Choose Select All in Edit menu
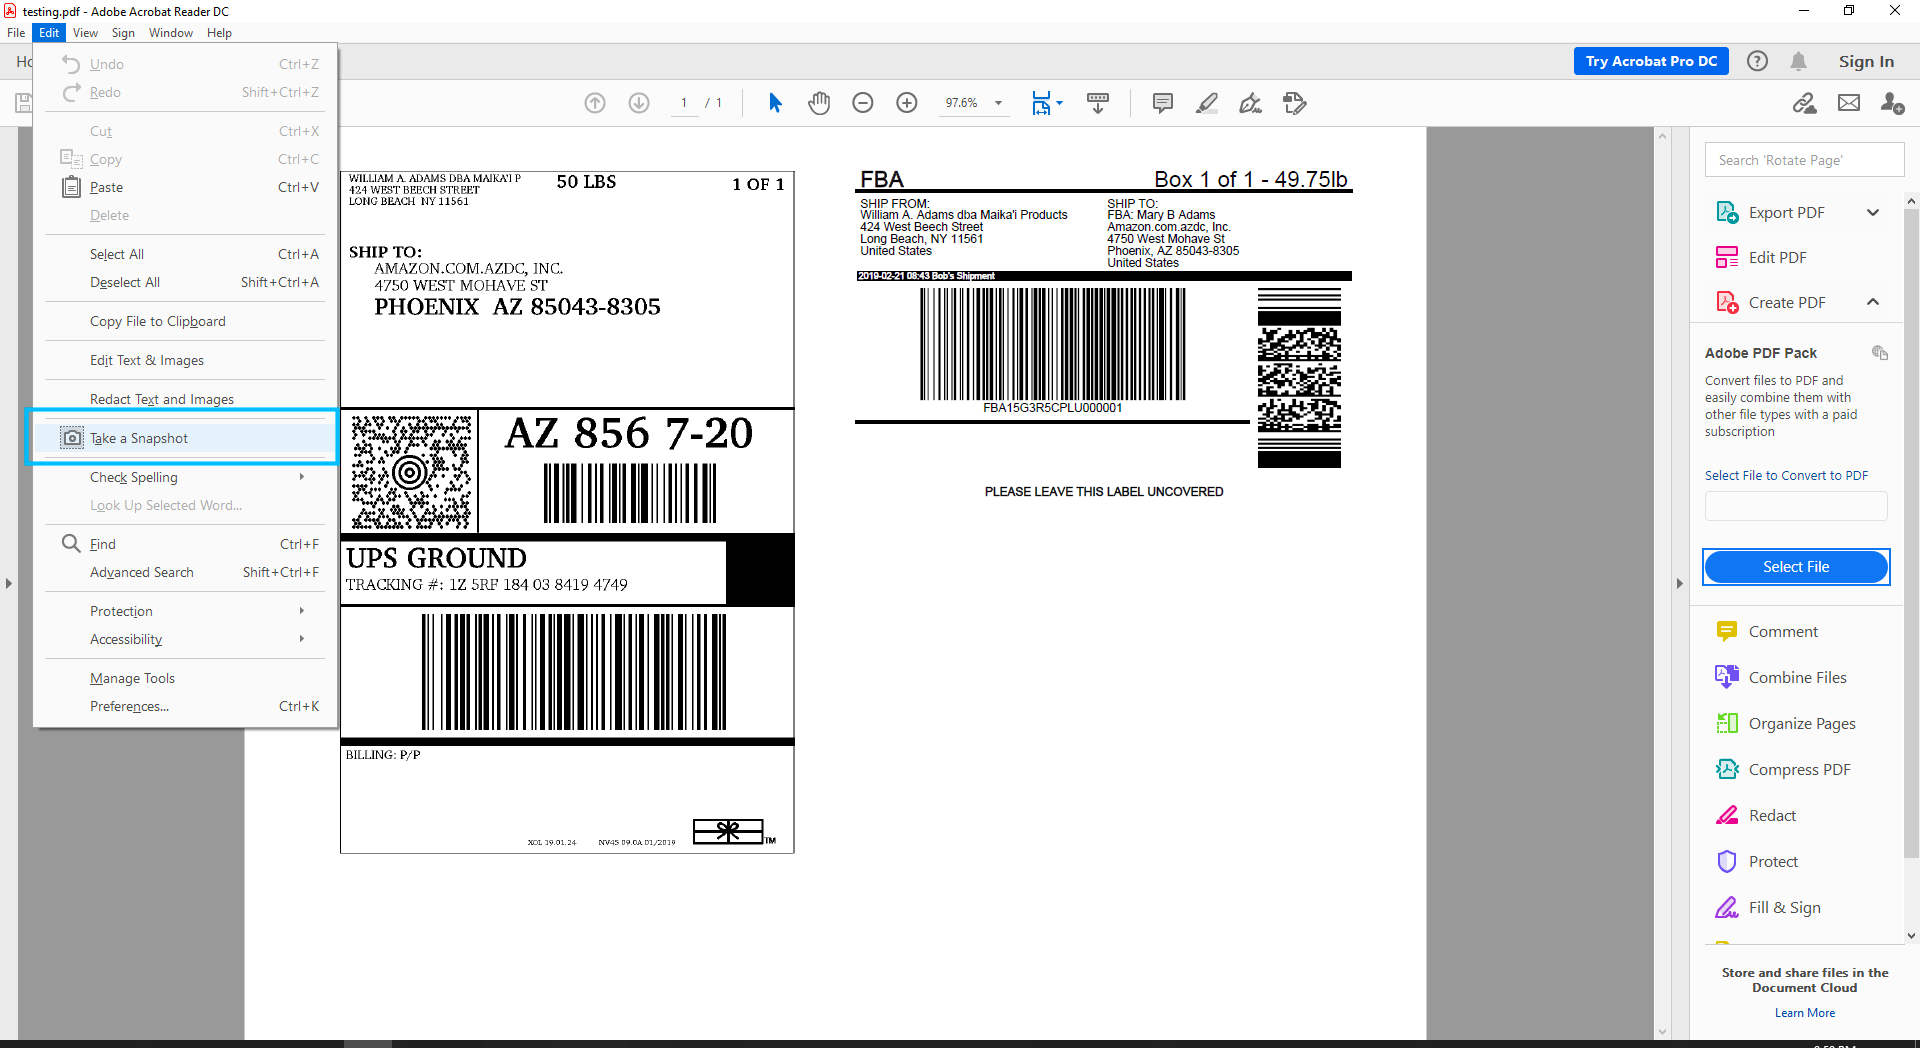This screenshot has height=1048, width=1920. (x=185, y=254)
